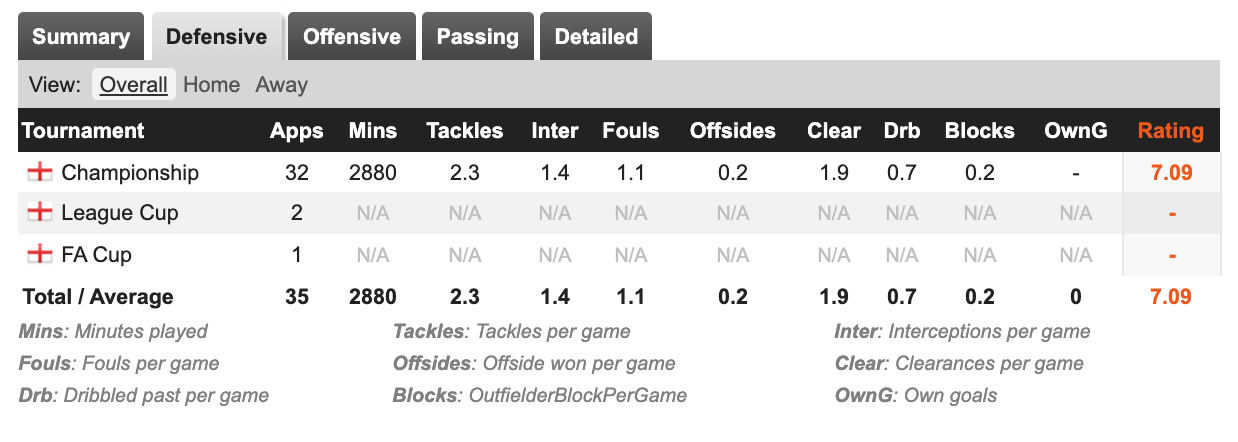Open the Championship tournament link
Viewport: 1238px width, 442px height.
[130, 173]
